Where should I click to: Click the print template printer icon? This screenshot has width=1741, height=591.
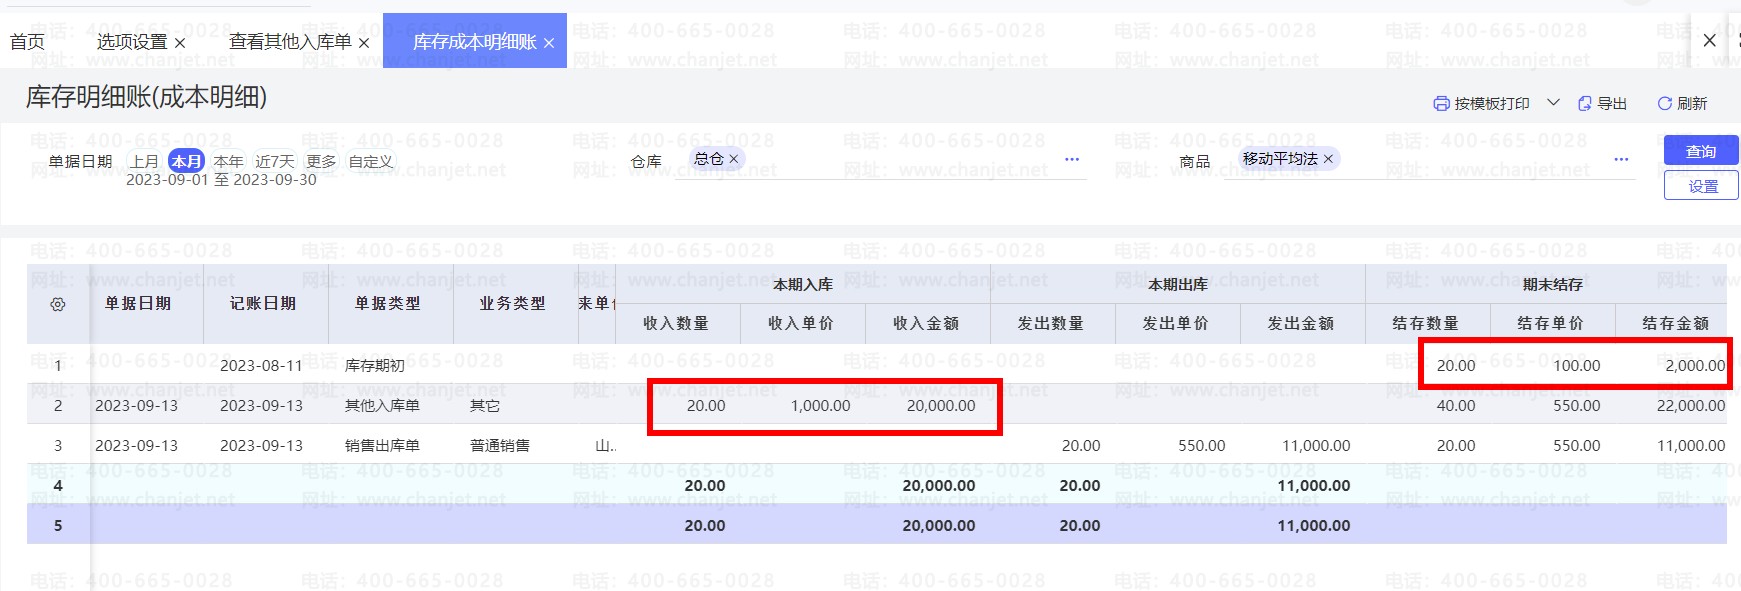coord(1441,103)
